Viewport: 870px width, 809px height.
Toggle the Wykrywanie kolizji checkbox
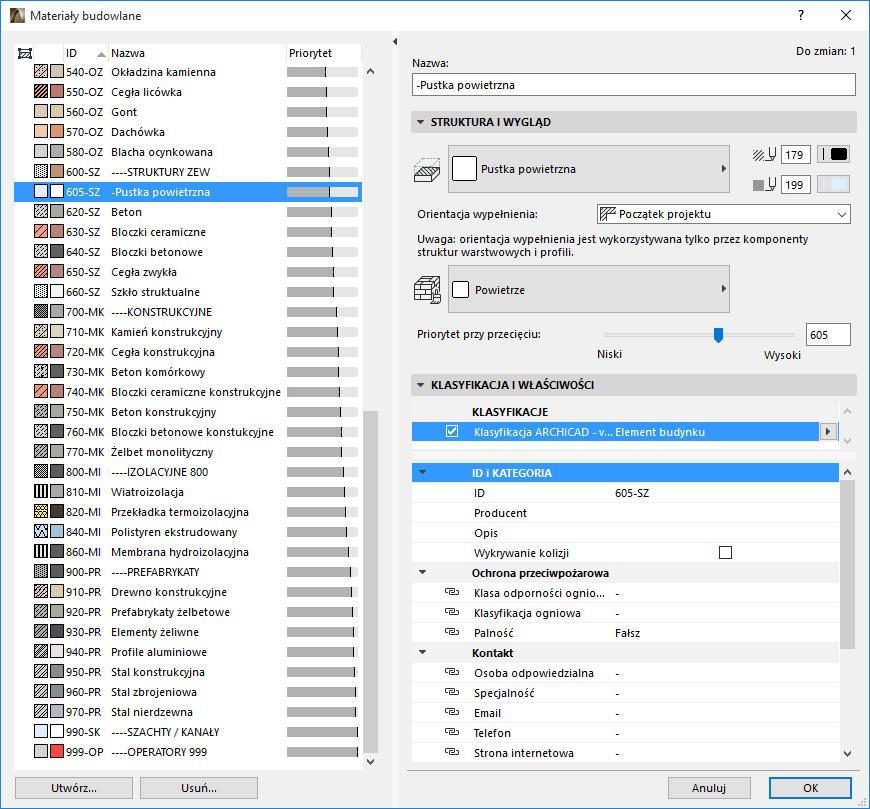pyautogui.click(x=725, y=552)
